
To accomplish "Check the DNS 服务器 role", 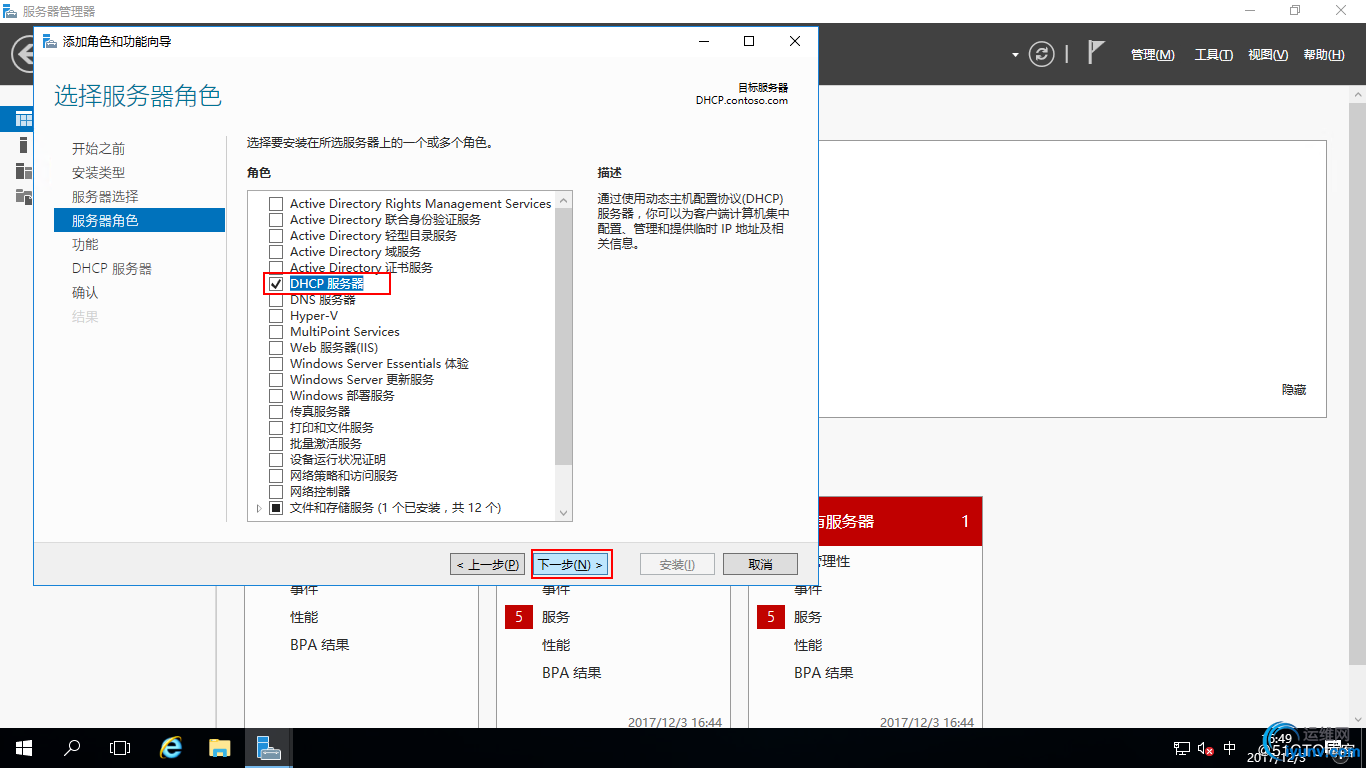I will [276, 300].
